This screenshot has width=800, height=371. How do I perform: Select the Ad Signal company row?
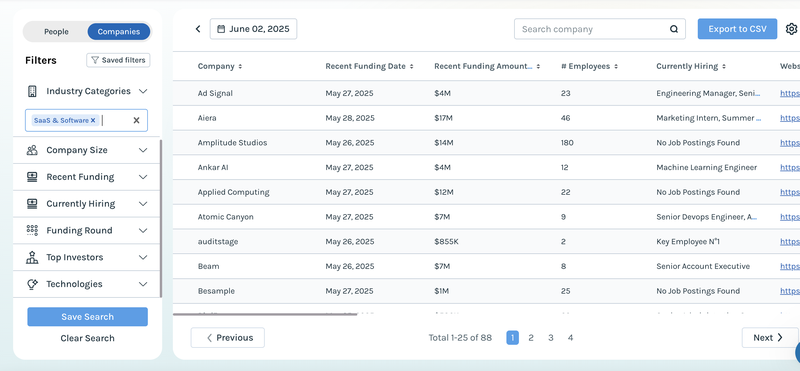coord(486,93)
